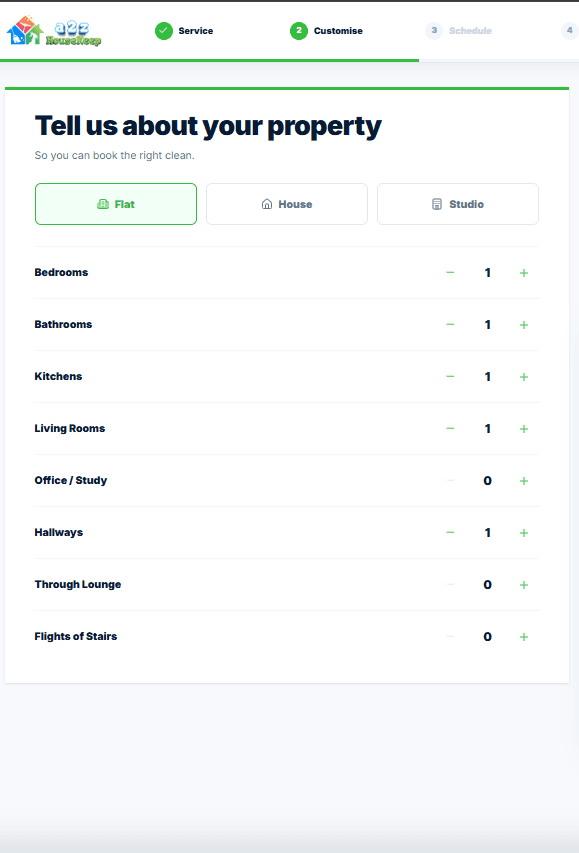The height and width of the screenshot is (853, 579).
Task: Increase the Bedrooms count with plus
Action: pyautogui.click(x=523, y=273)
